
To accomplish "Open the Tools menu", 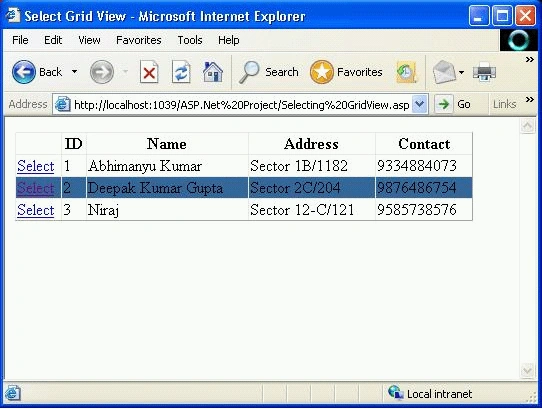I will (x=190, y=40).
